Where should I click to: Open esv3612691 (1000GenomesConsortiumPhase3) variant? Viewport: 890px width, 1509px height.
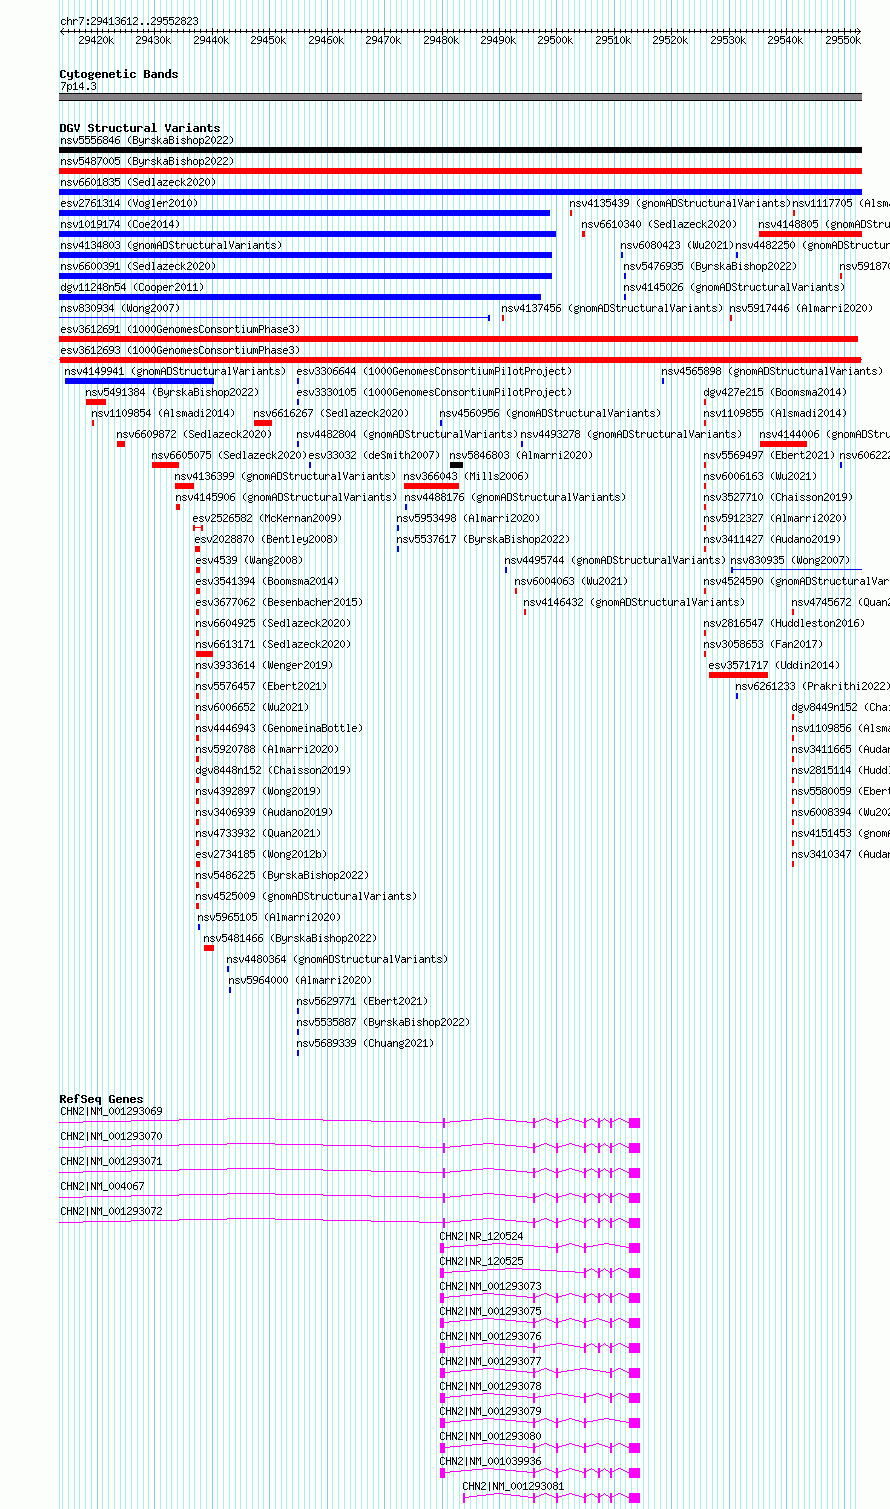(x=180, y=329)
